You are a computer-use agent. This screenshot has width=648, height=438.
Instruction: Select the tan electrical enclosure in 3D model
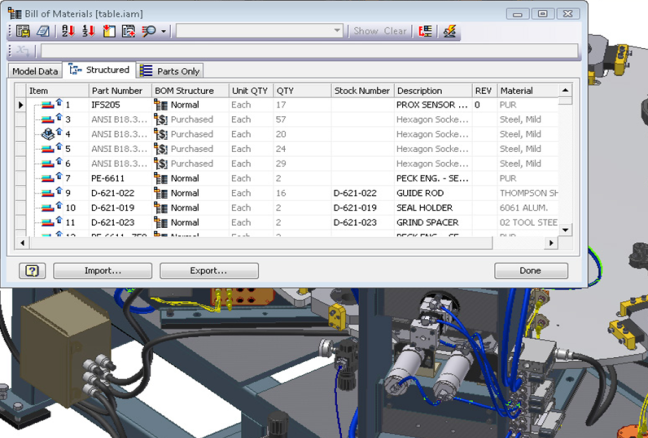65,347
